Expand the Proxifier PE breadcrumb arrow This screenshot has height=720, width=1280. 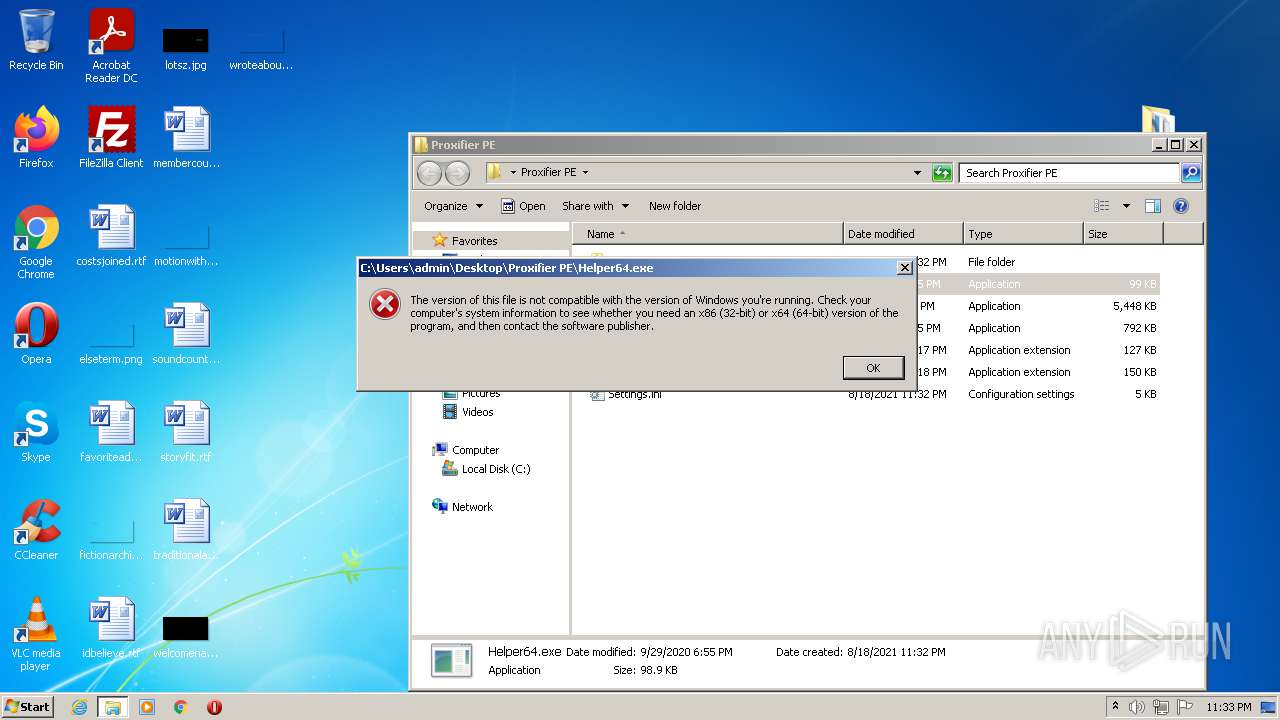(x=585, y=173)
